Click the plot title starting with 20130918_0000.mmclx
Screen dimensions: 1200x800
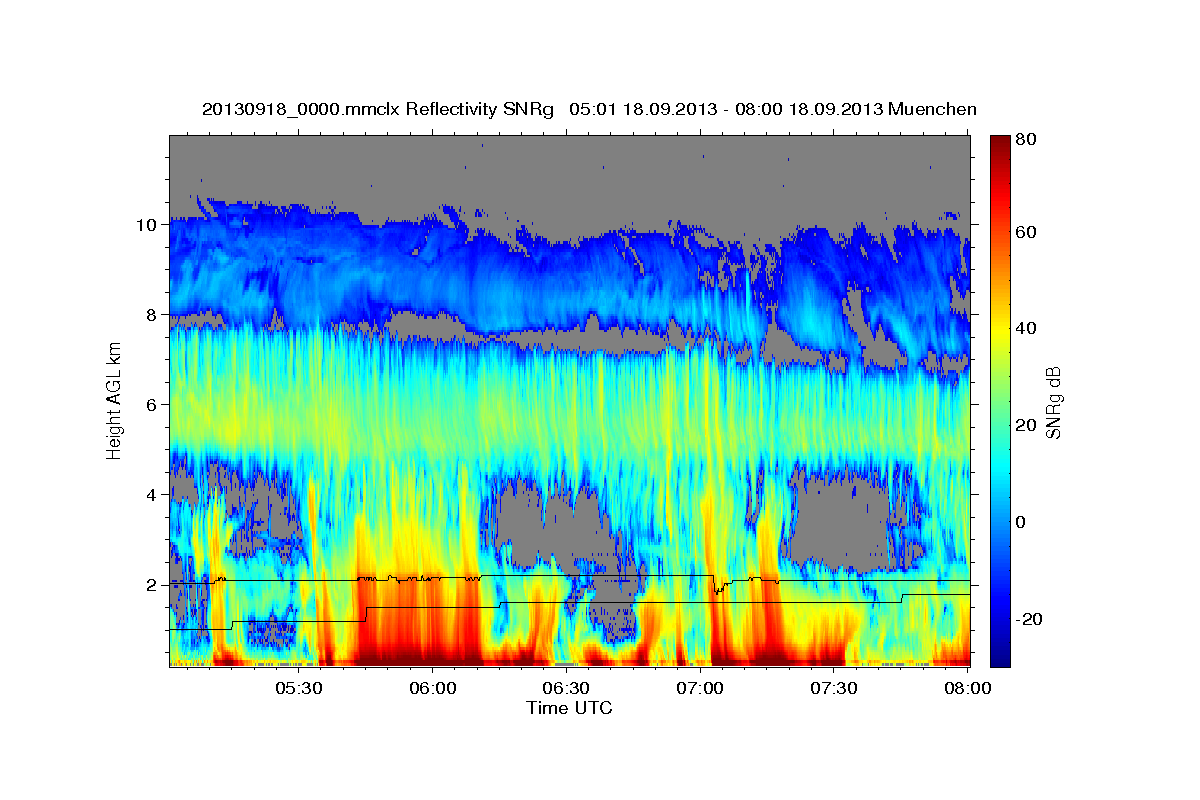[589, 109]
